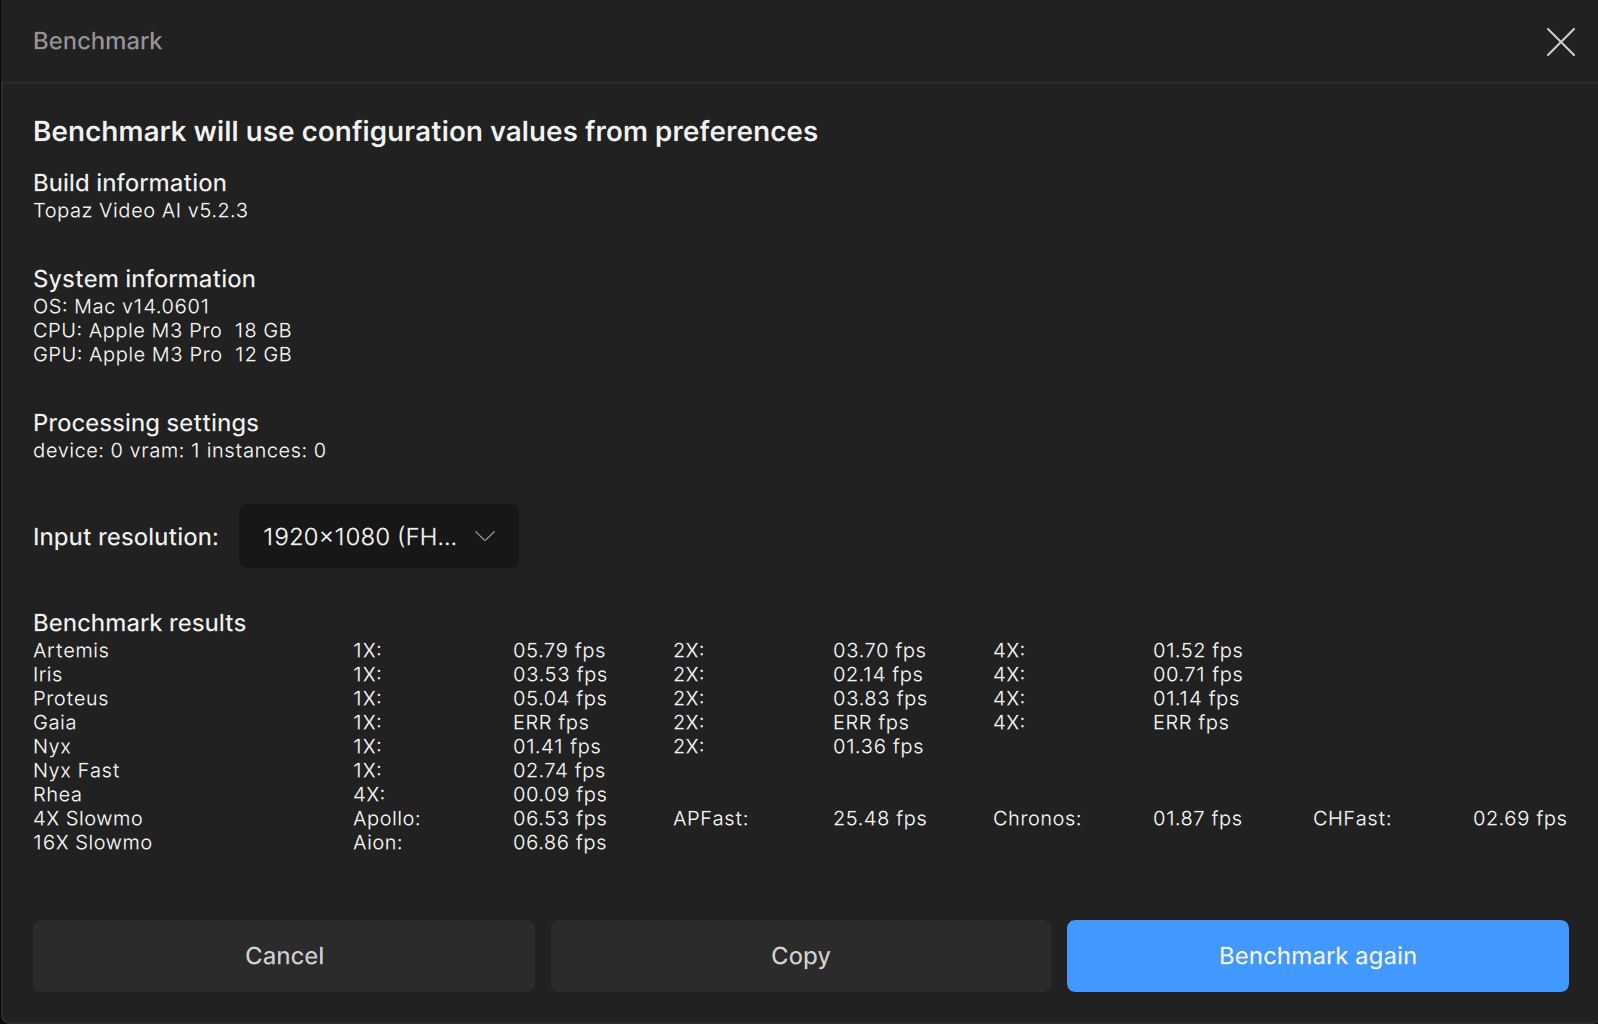
Task: Select the Nyx Fast result 02.74 fps
Action: [x=559, y=771]
